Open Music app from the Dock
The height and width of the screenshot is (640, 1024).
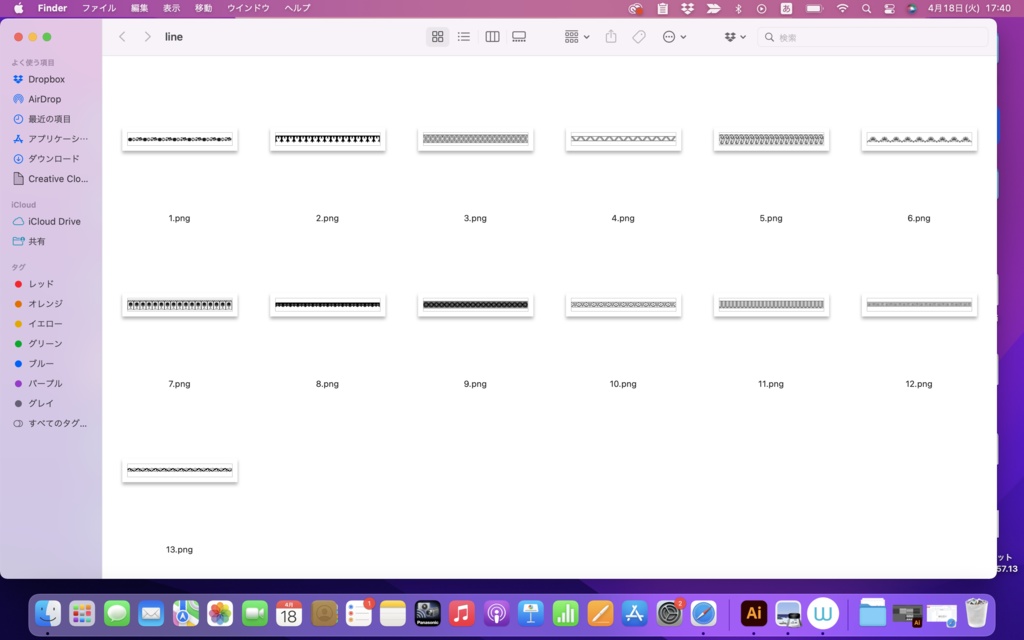click(x=462, y=613)
